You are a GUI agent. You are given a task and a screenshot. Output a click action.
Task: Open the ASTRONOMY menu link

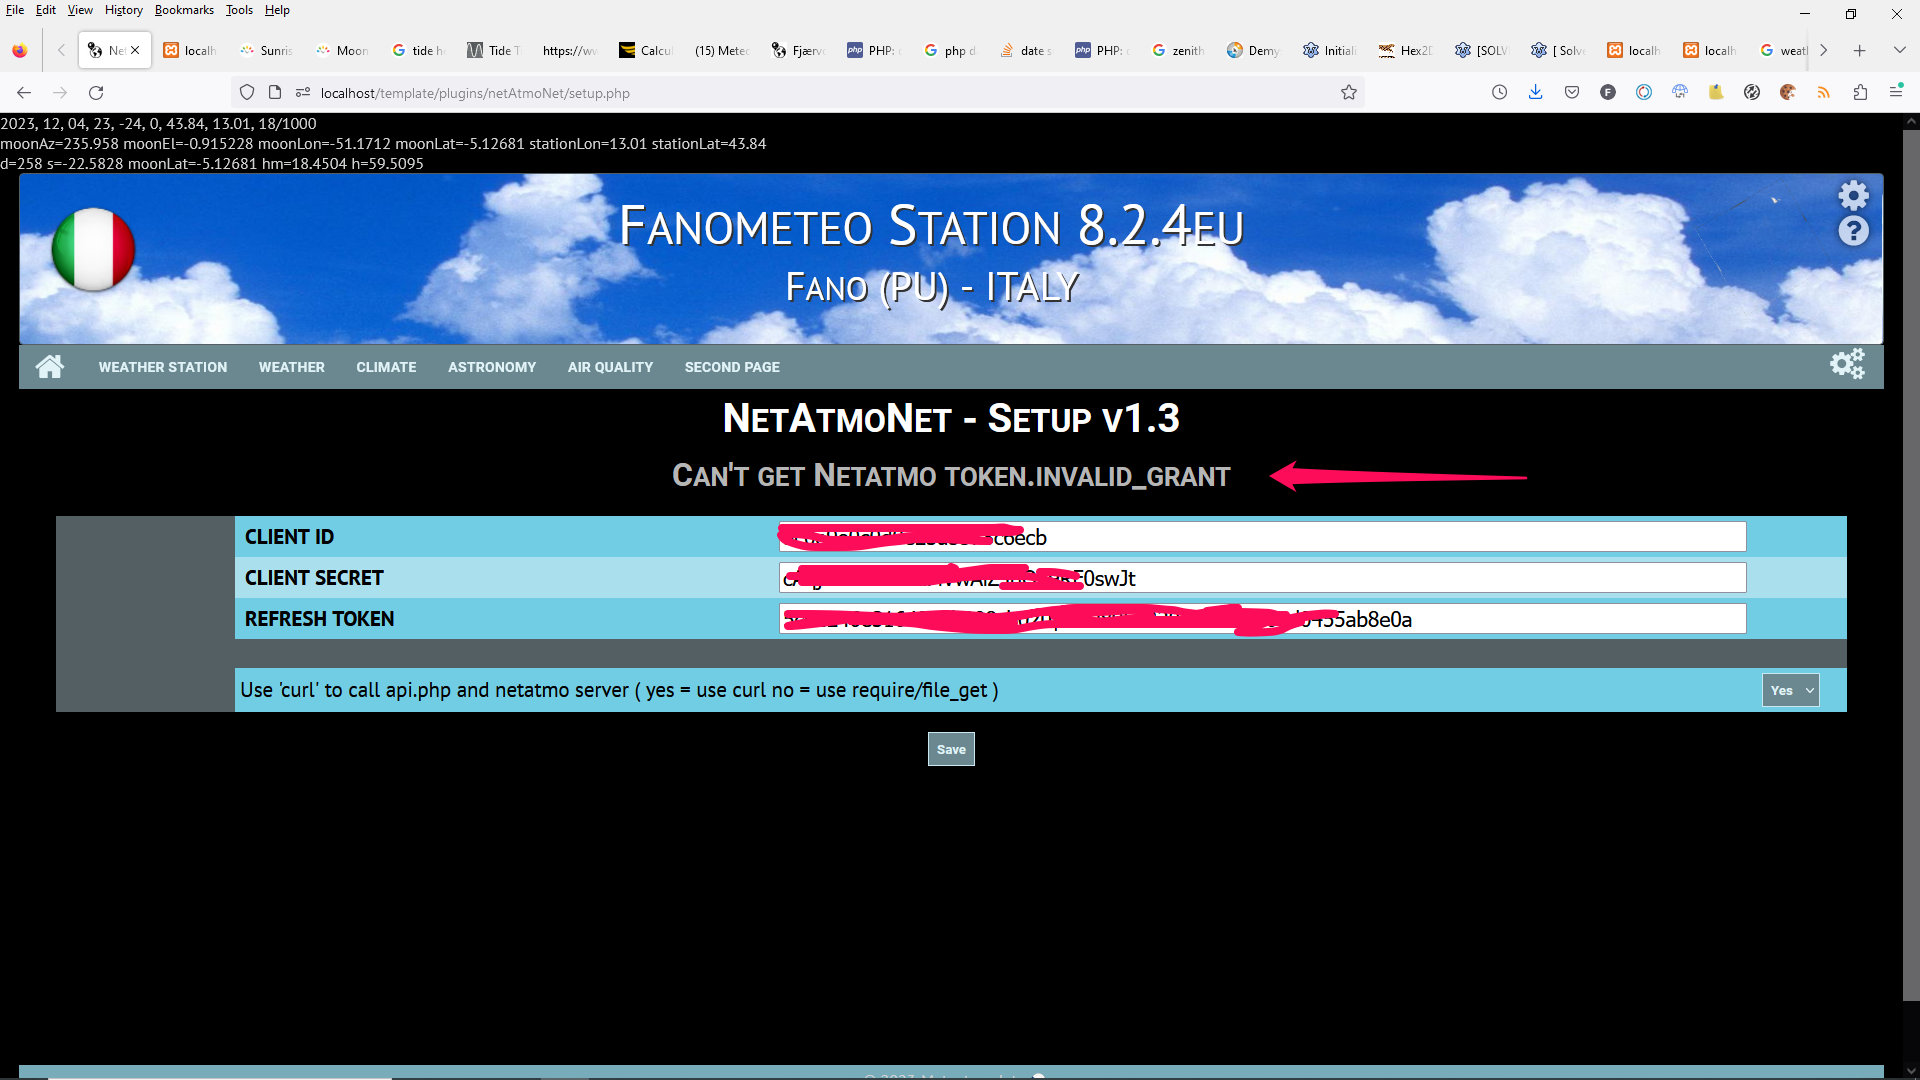492,367
